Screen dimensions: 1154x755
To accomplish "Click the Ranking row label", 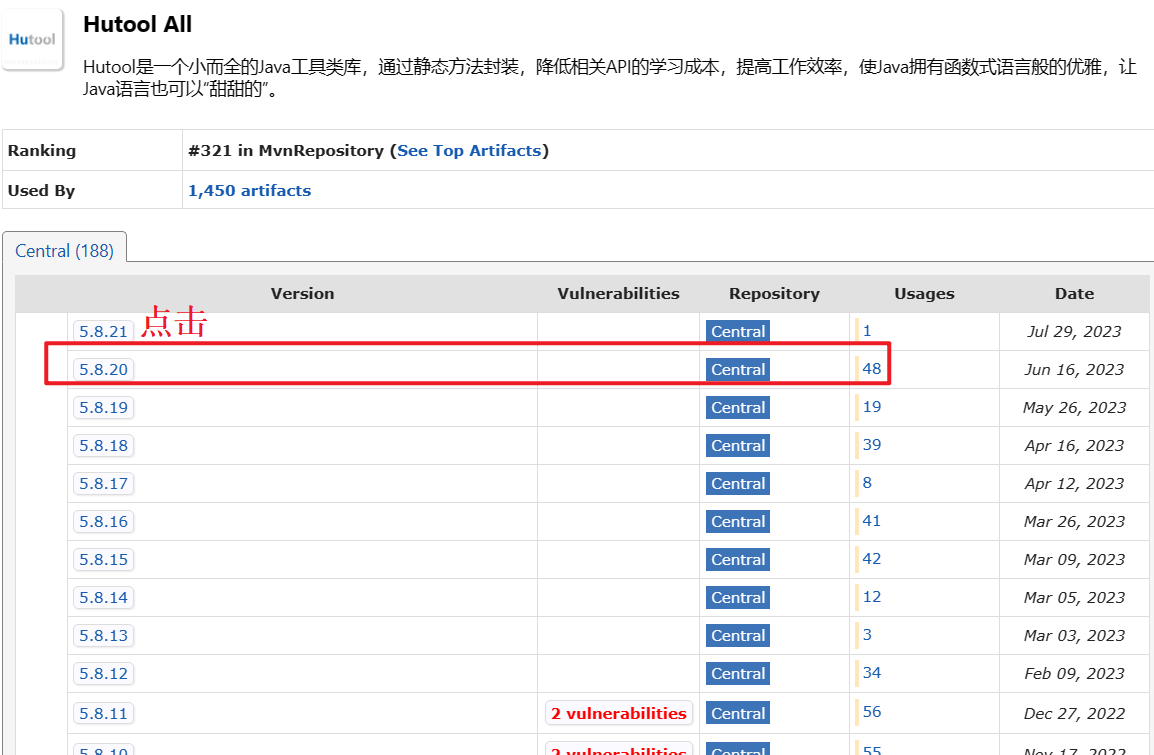I will pyautogui.click(x=42, y=151).
